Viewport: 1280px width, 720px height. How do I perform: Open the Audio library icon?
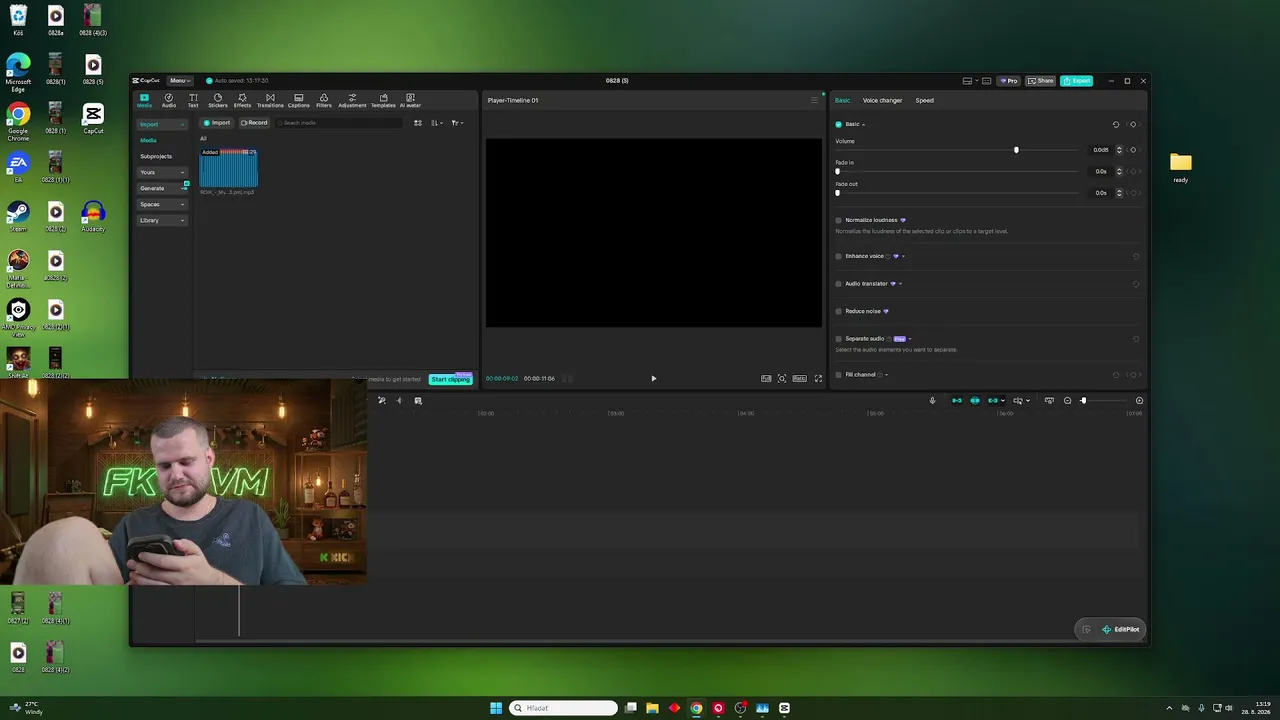click(x=169, y=100)
